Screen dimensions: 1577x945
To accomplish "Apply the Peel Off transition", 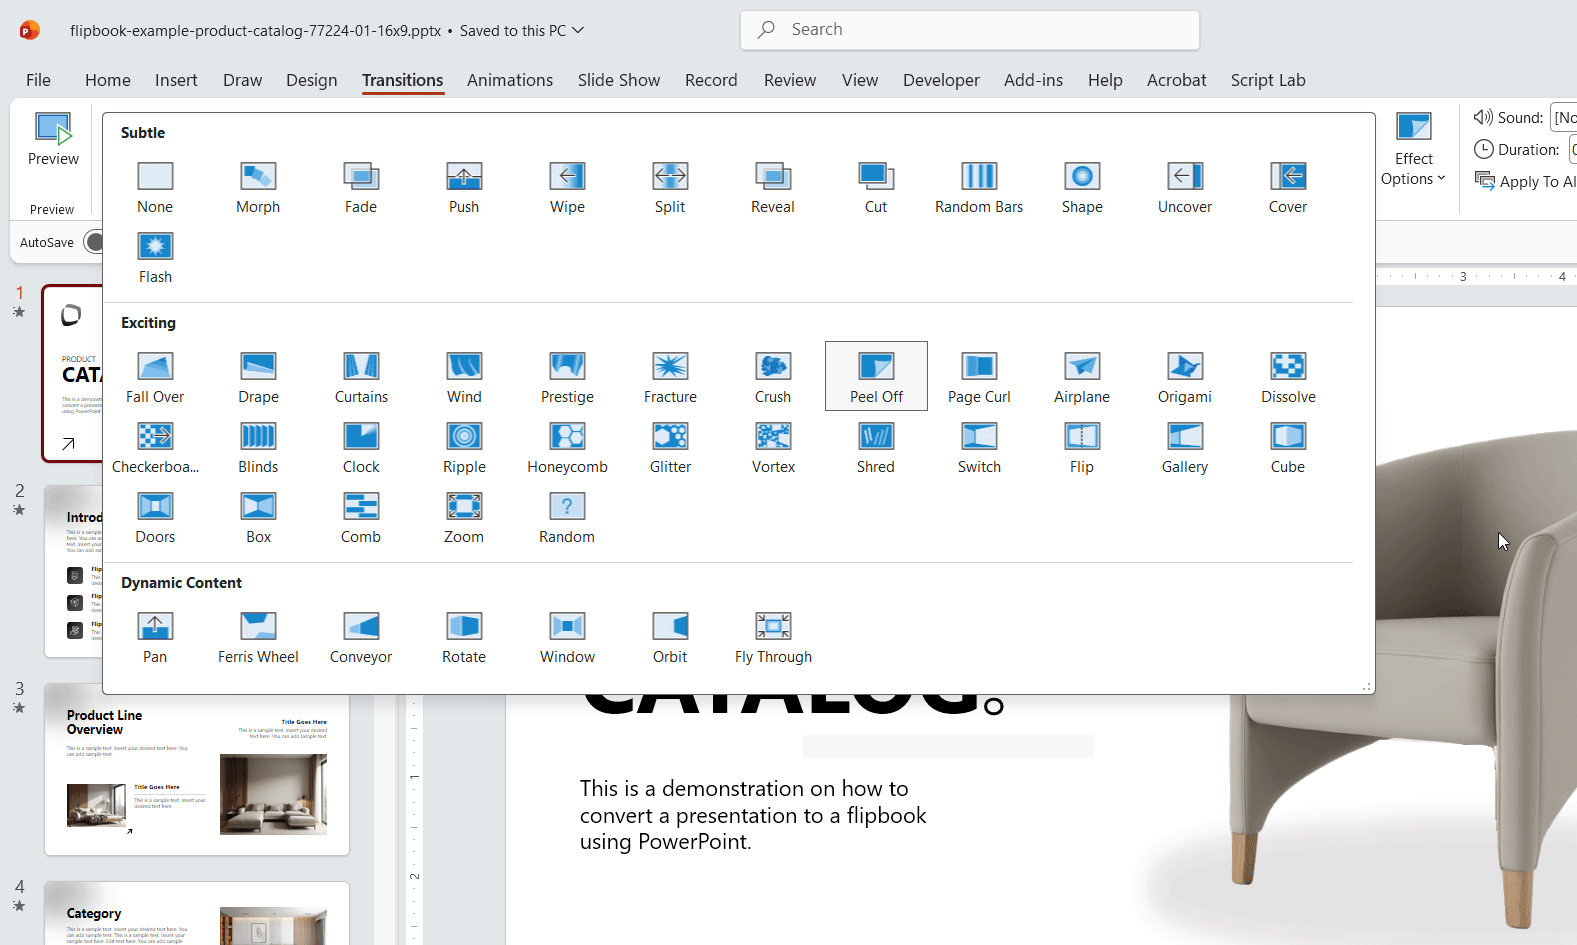I will tap(876, 377).
